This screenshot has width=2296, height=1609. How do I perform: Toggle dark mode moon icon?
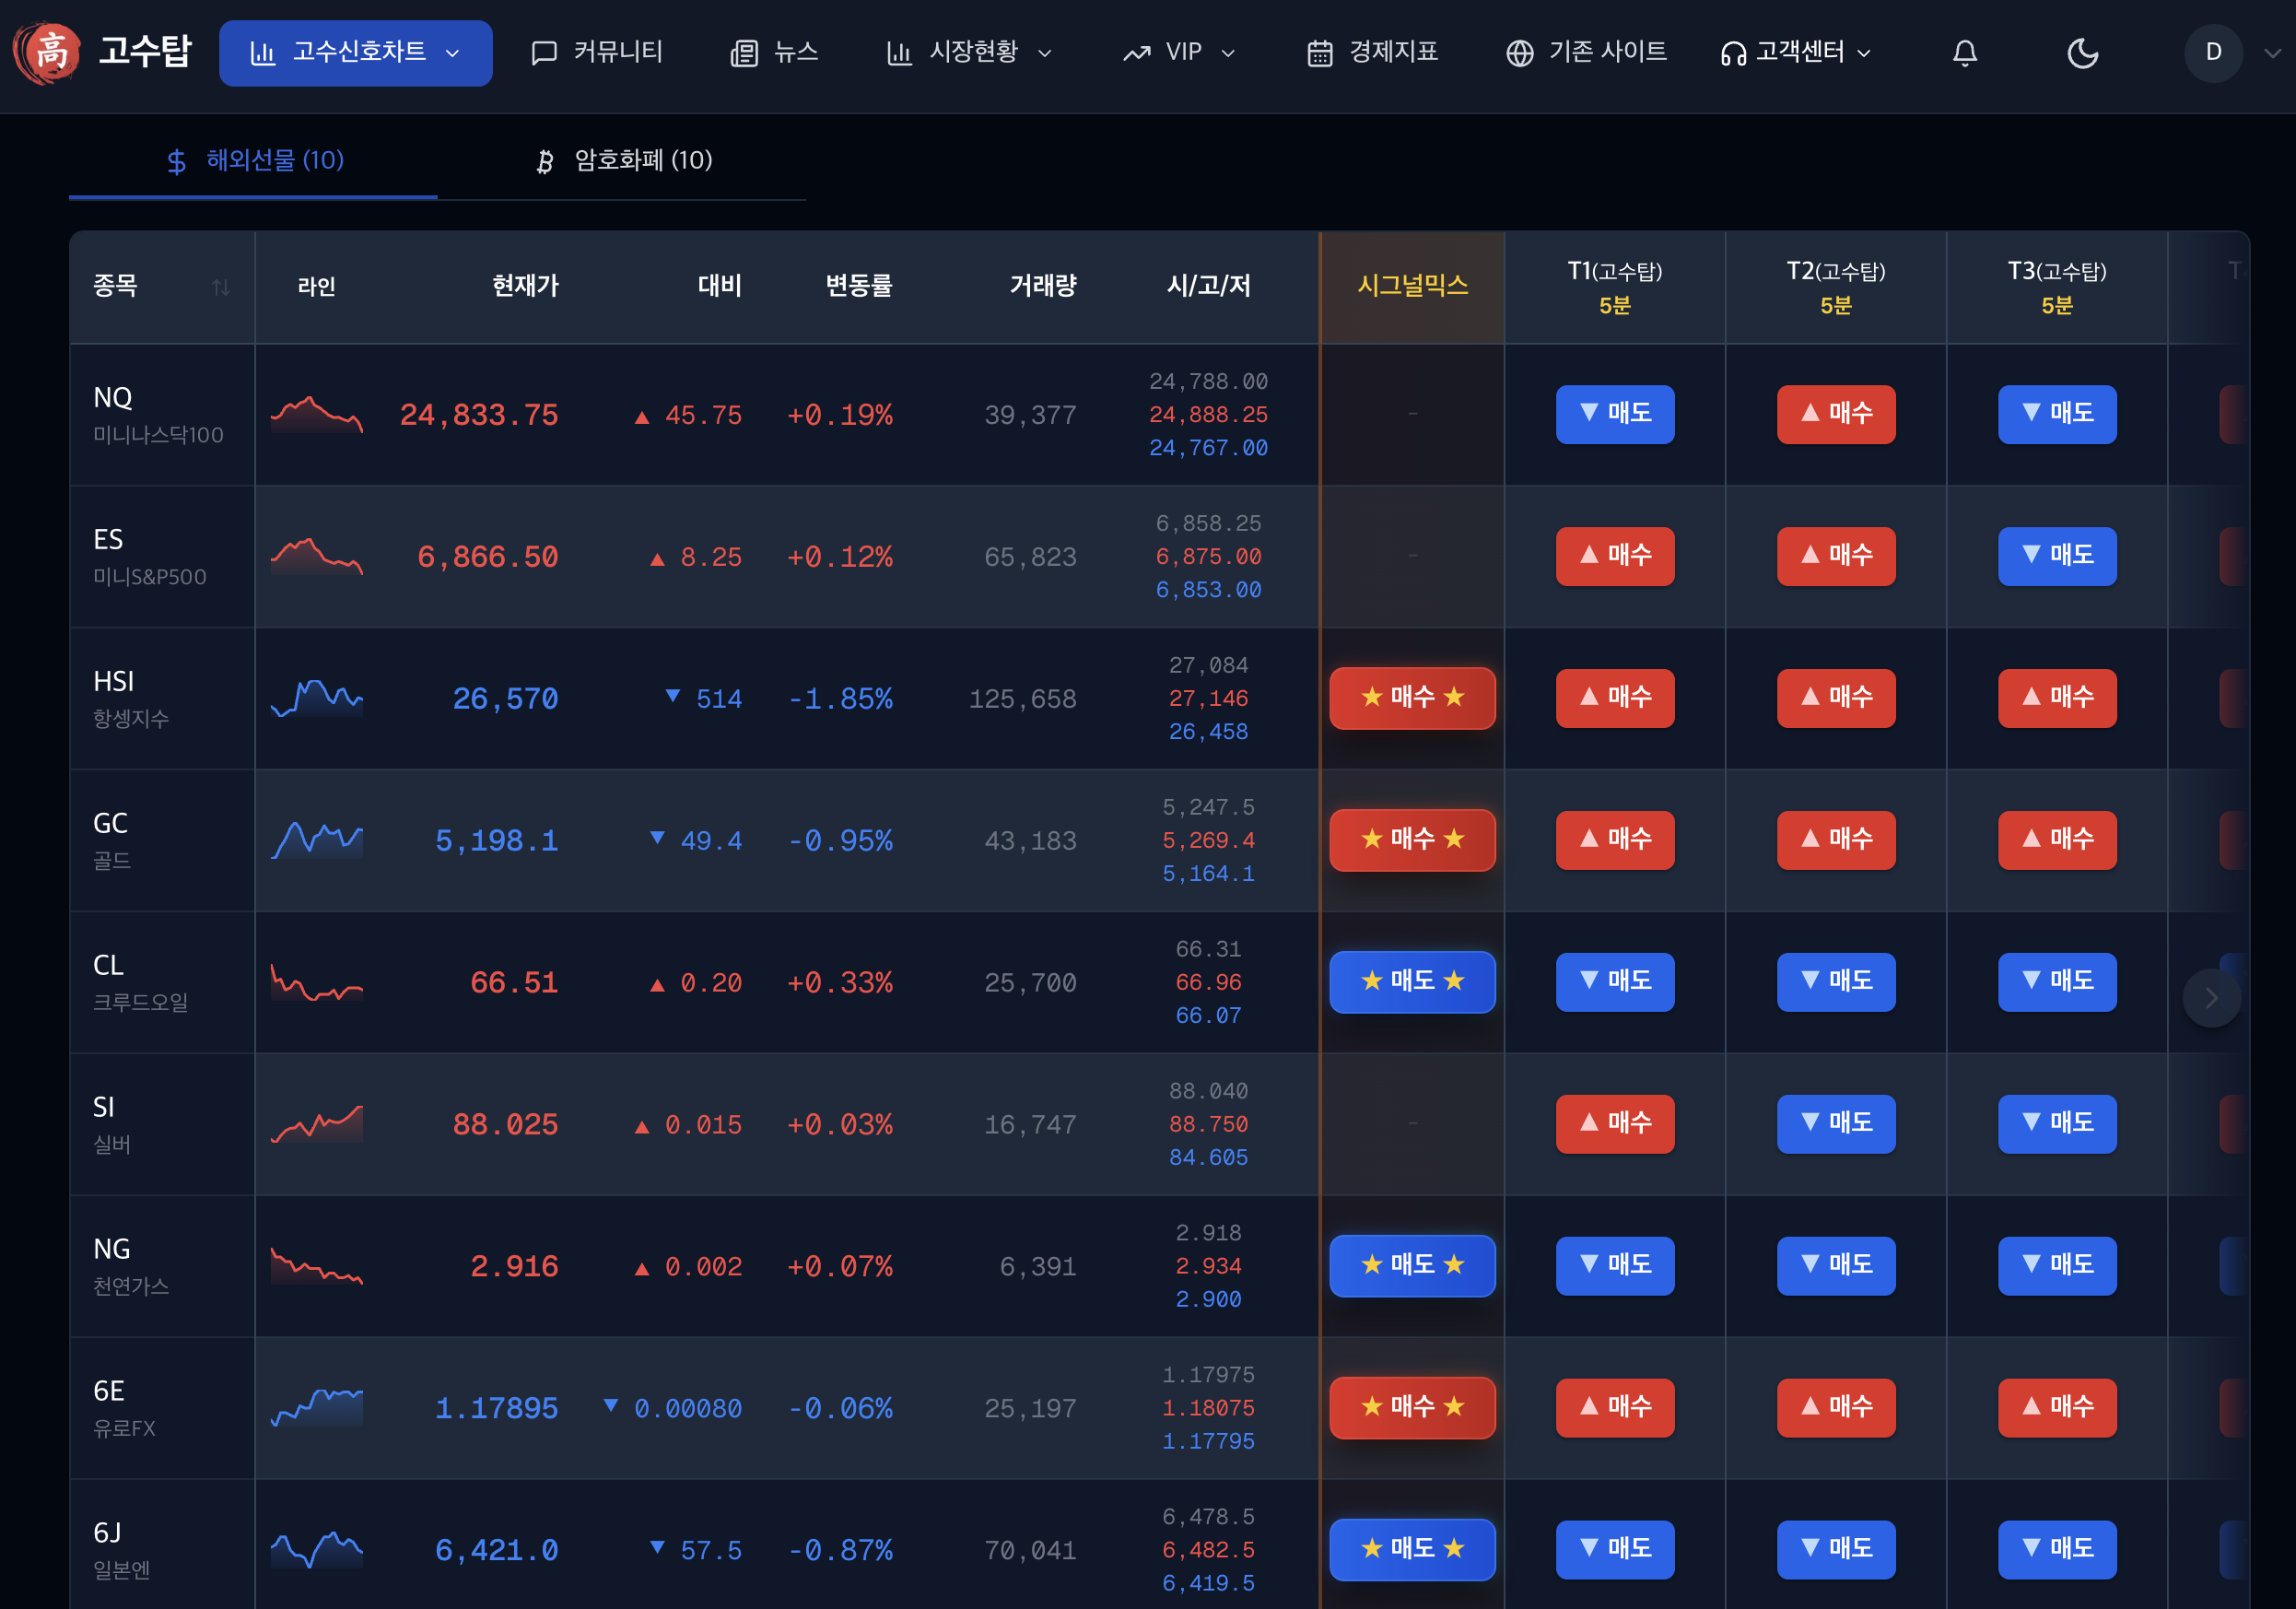pyautogui.click(x=2082, y=53)
